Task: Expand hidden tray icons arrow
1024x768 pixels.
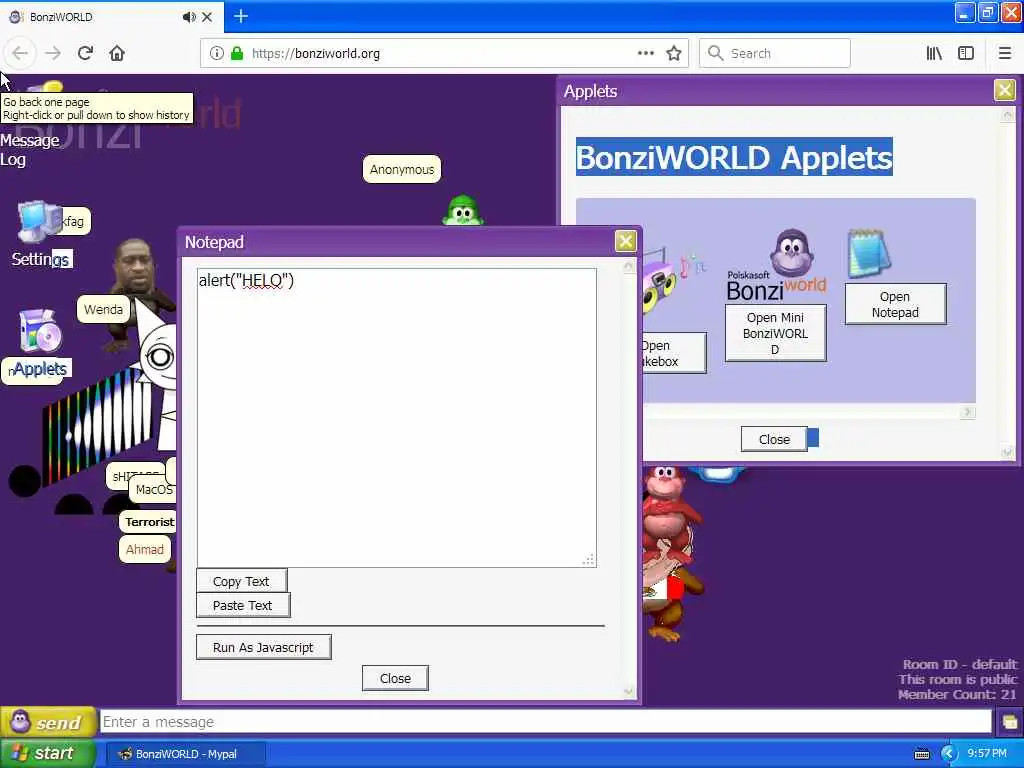Action: (x=949, y=754)
